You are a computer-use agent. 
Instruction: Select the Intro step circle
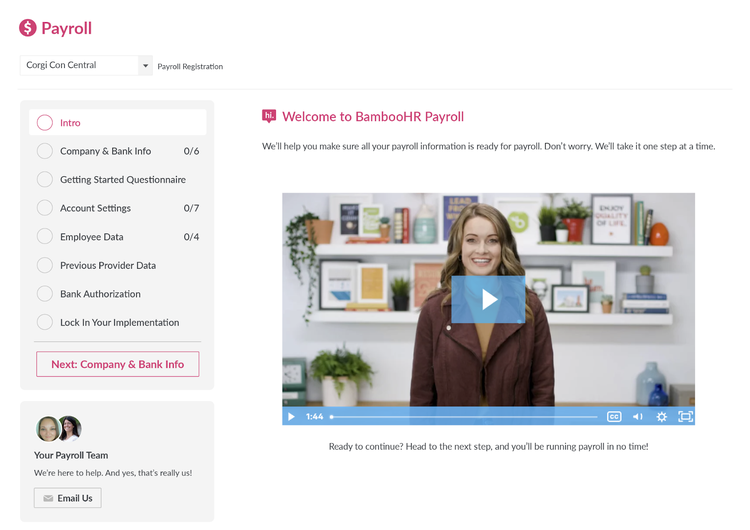point(44,123)
